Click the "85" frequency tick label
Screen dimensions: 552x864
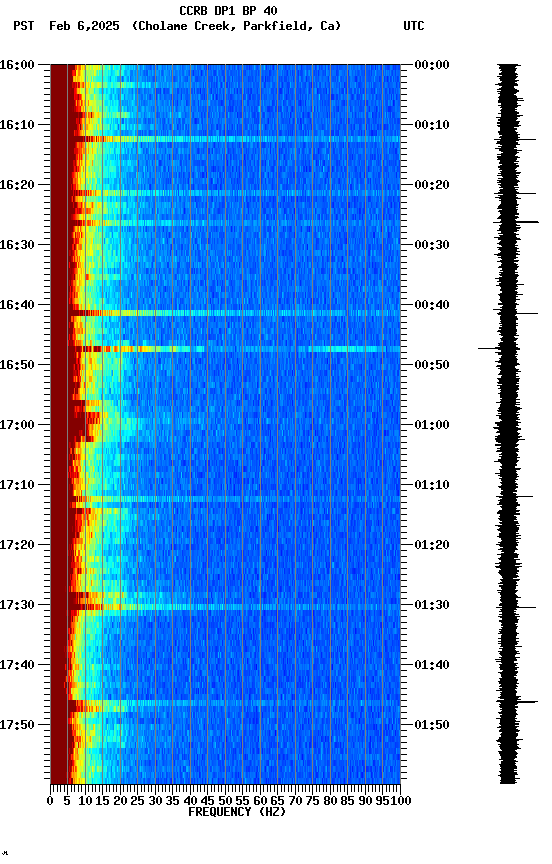[348, 801]
